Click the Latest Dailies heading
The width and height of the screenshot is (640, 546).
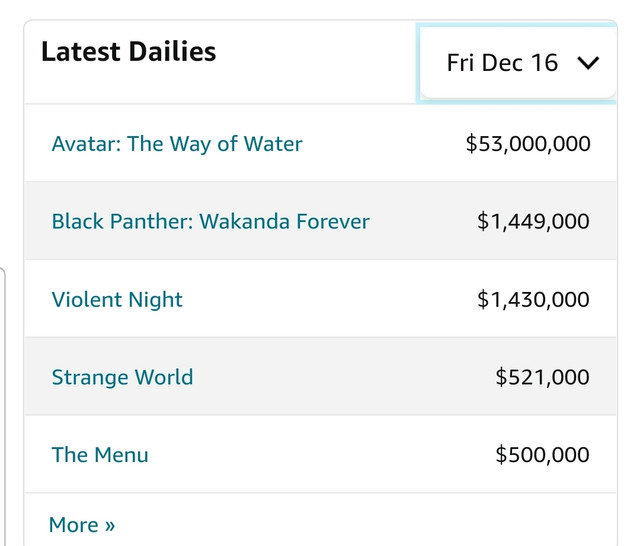128,52
